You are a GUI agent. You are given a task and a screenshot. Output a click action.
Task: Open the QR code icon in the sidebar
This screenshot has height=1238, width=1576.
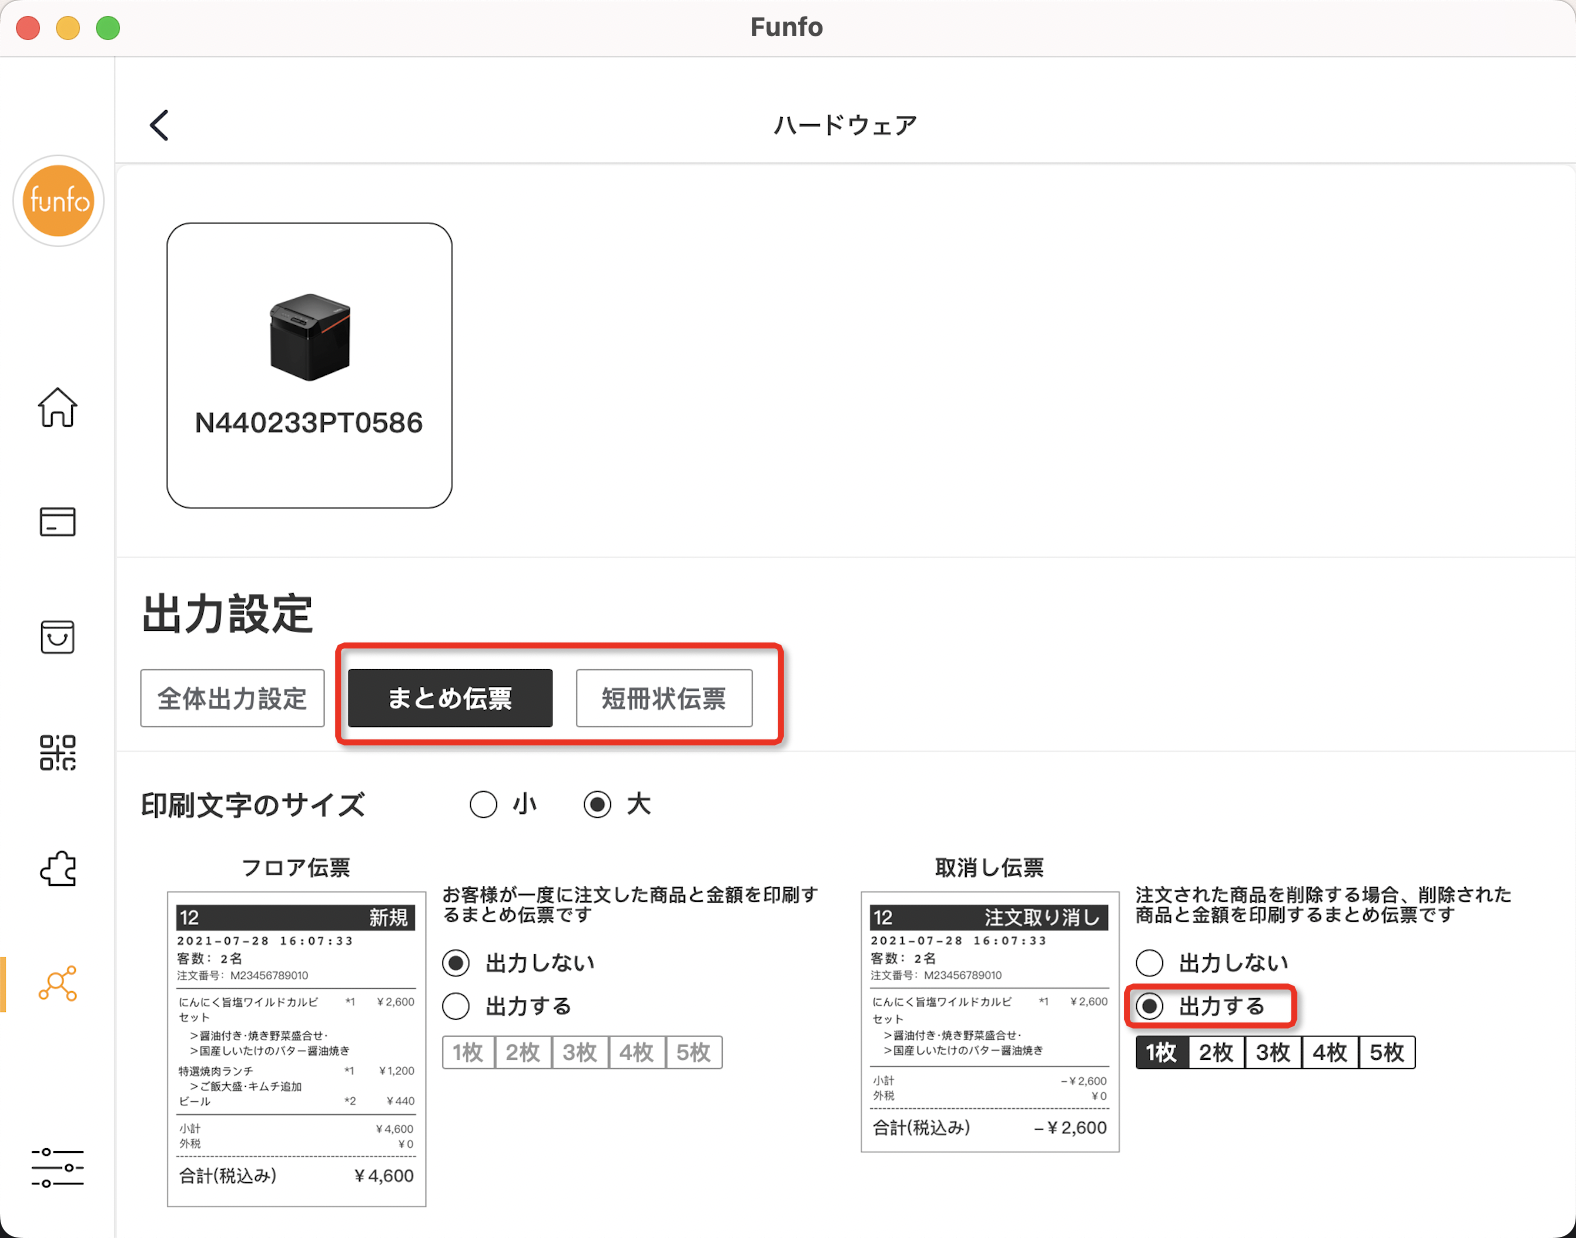pyautogui.click(x=57, y=752)
